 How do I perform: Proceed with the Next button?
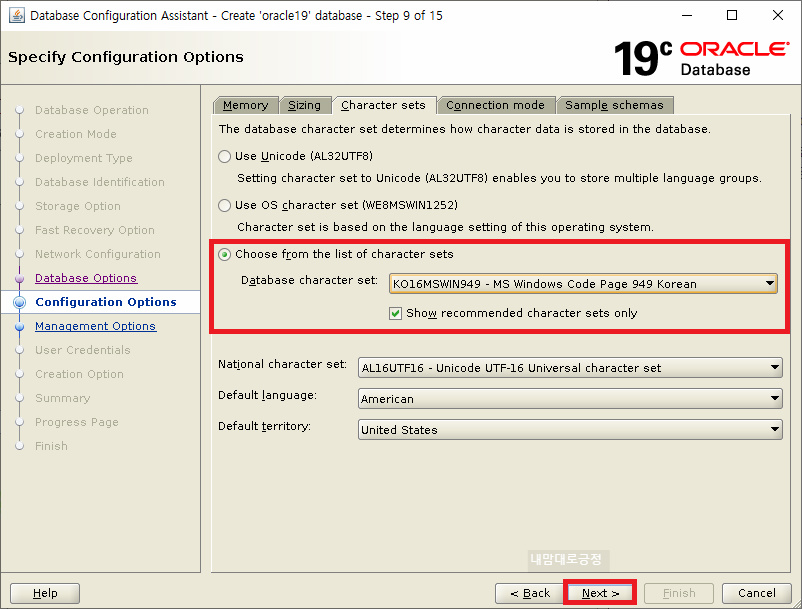tap(600, 593)
